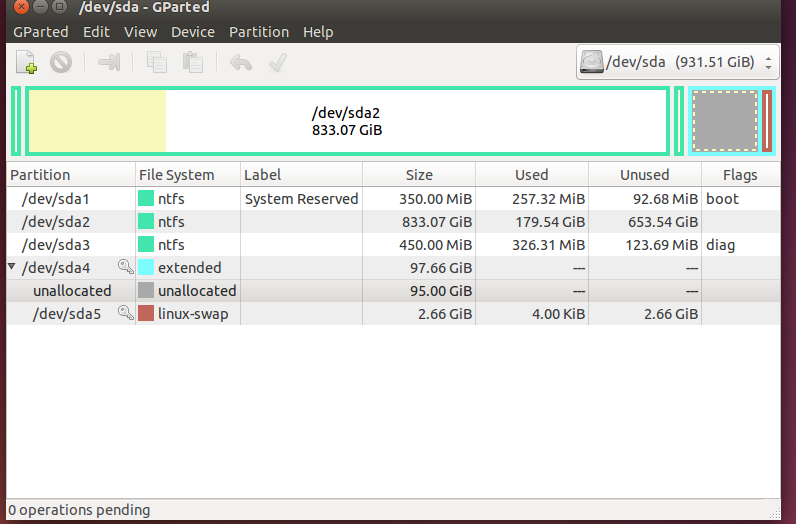Sort by the Unused column header
796x524 pixels.
tap(644, 175)
